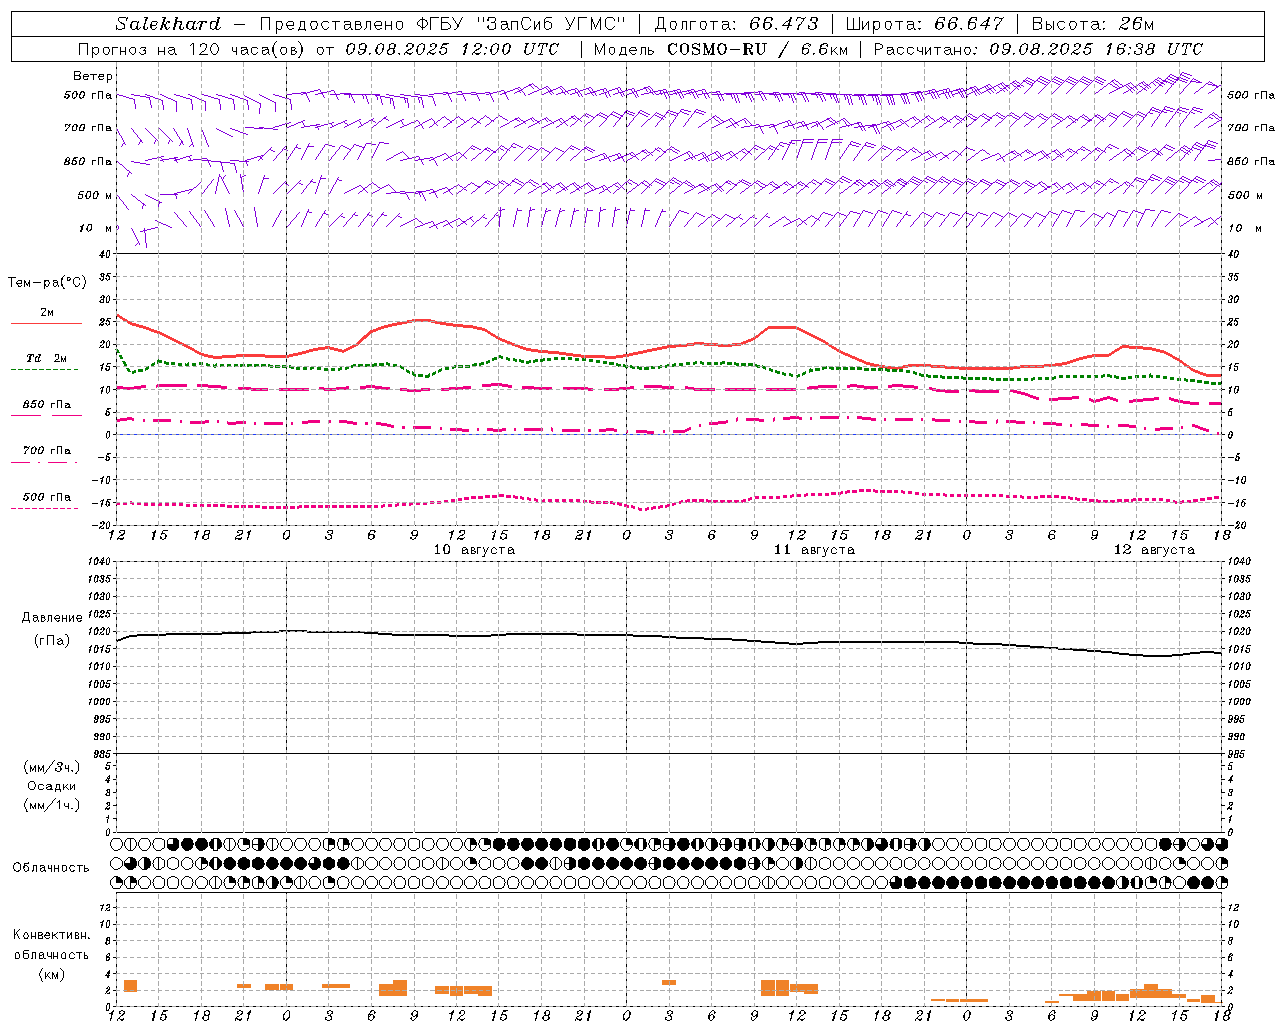Image resolution: width=1280 pixels, height=1024 pixels.
Task: Click the (гПа) unit under Давление
Action: (x=52, y=640)
